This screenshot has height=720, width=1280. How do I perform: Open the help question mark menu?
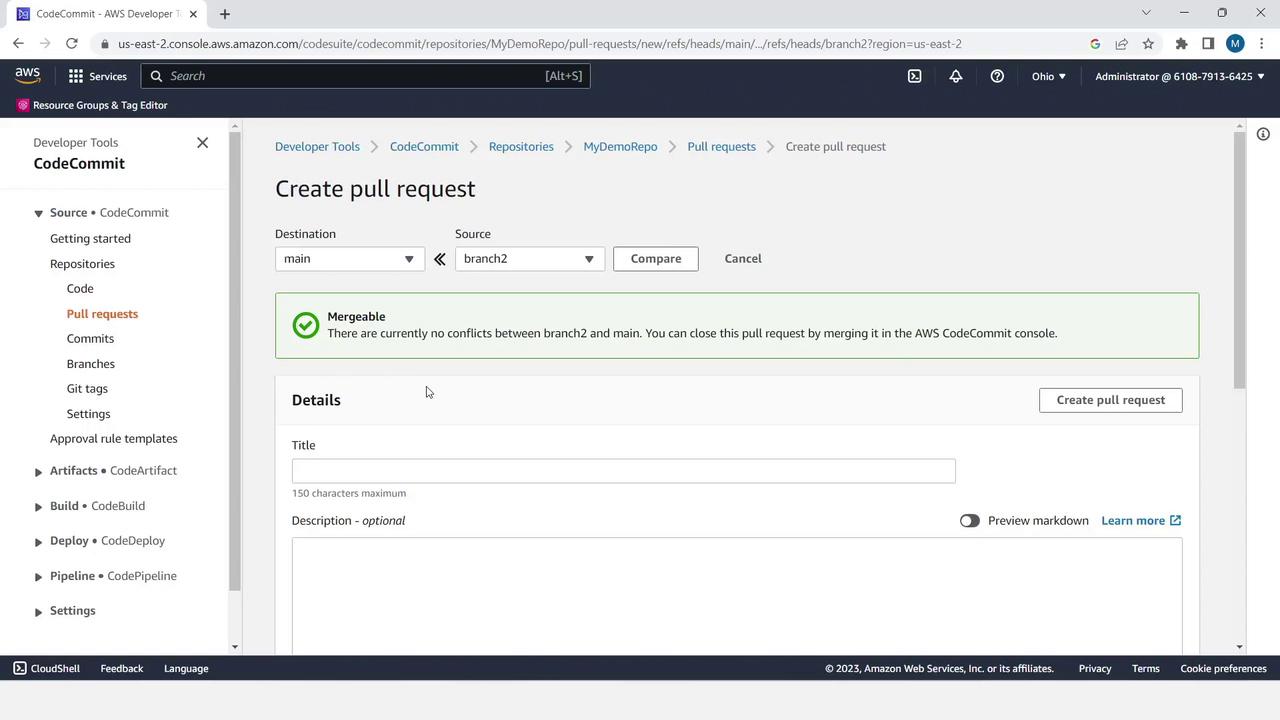(x=997, y=76)
